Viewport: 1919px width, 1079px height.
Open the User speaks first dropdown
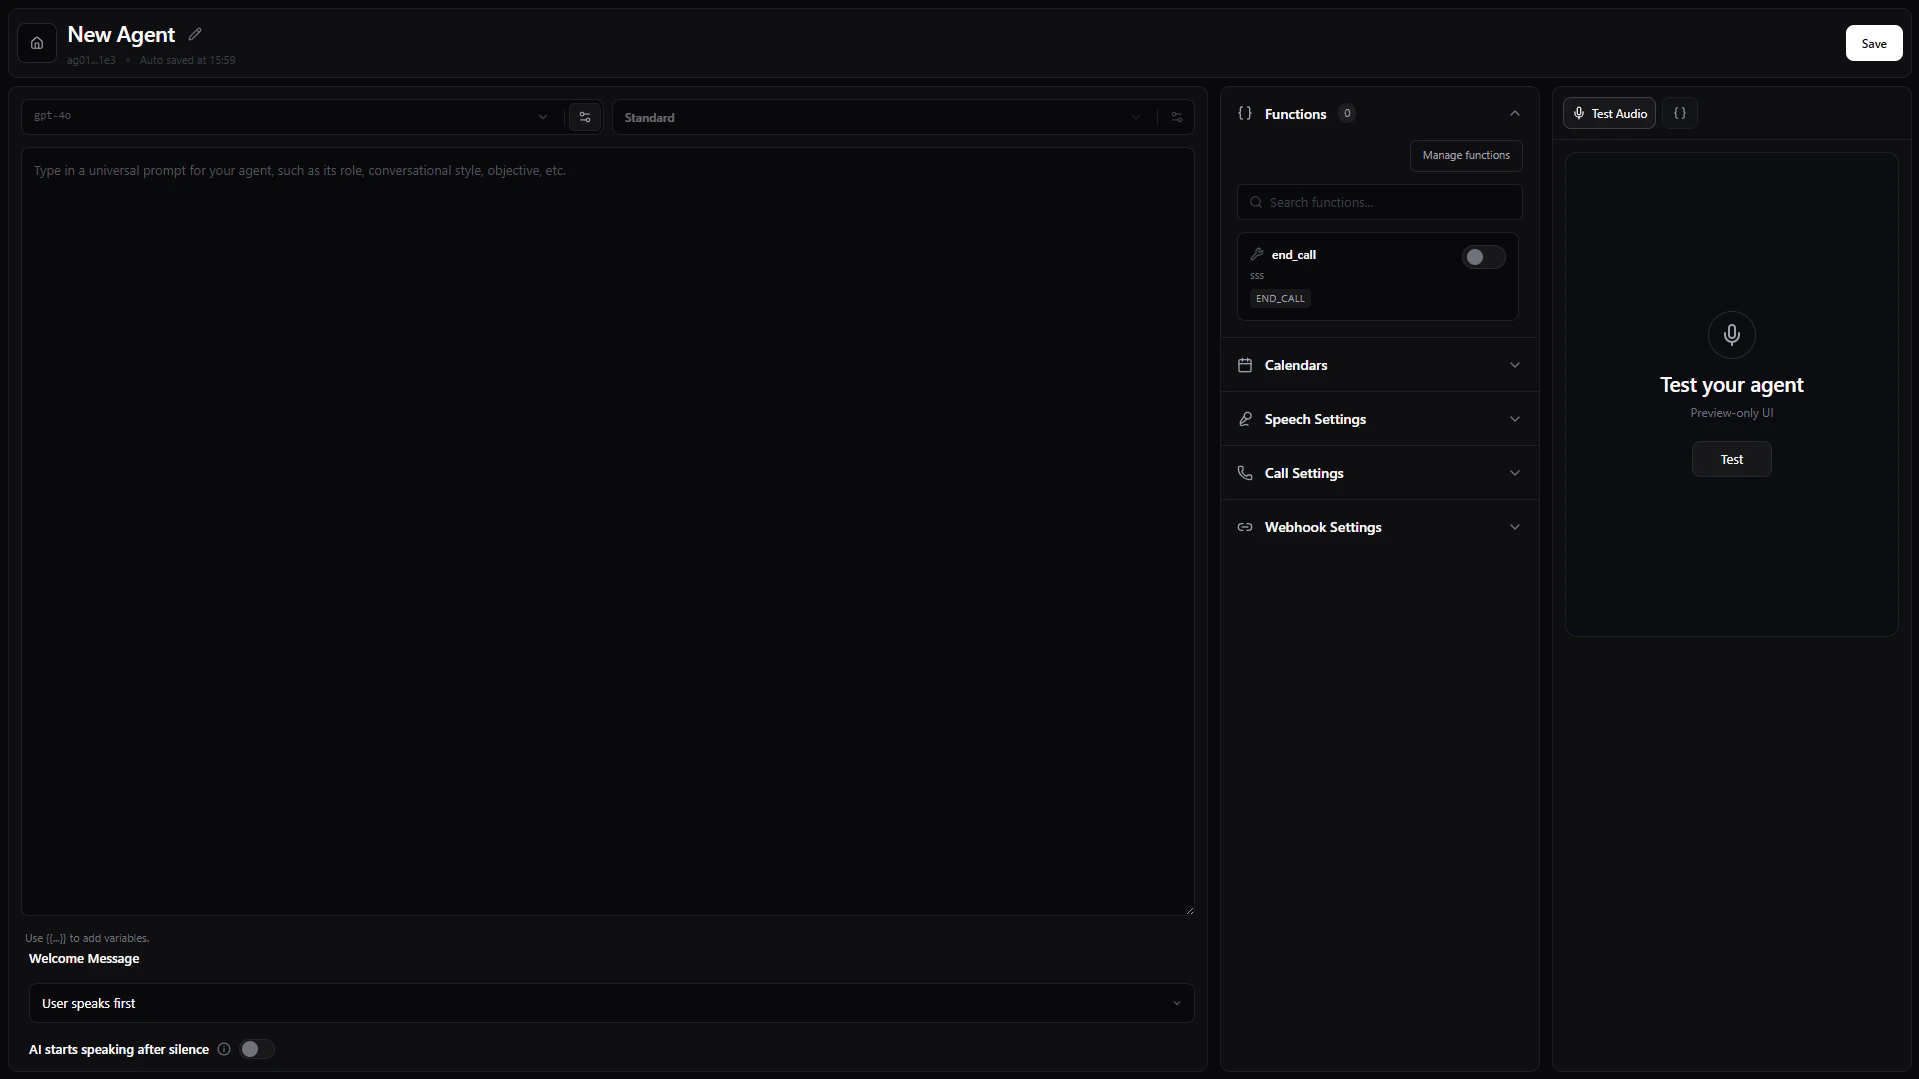[1176, 1002]
